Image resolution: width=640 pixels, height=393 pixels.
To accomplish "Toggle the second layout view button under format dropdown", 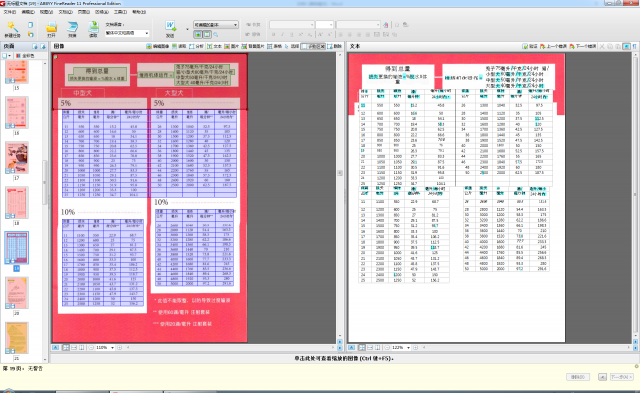I will pos(207,35).
